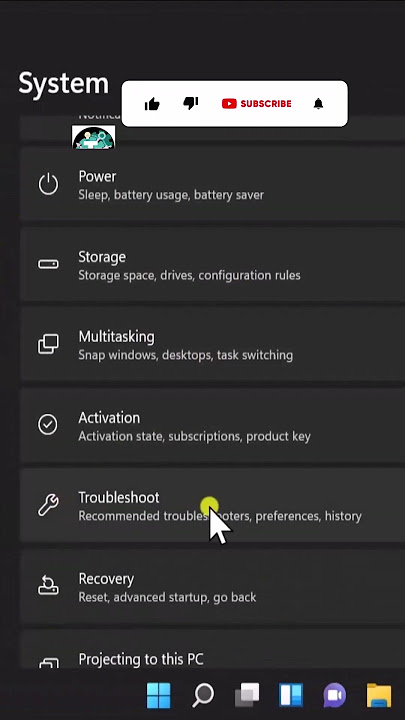Click the red SUBSCRIBE button
This screenshot has height=720, width=405.
click(x=256, y=104)
